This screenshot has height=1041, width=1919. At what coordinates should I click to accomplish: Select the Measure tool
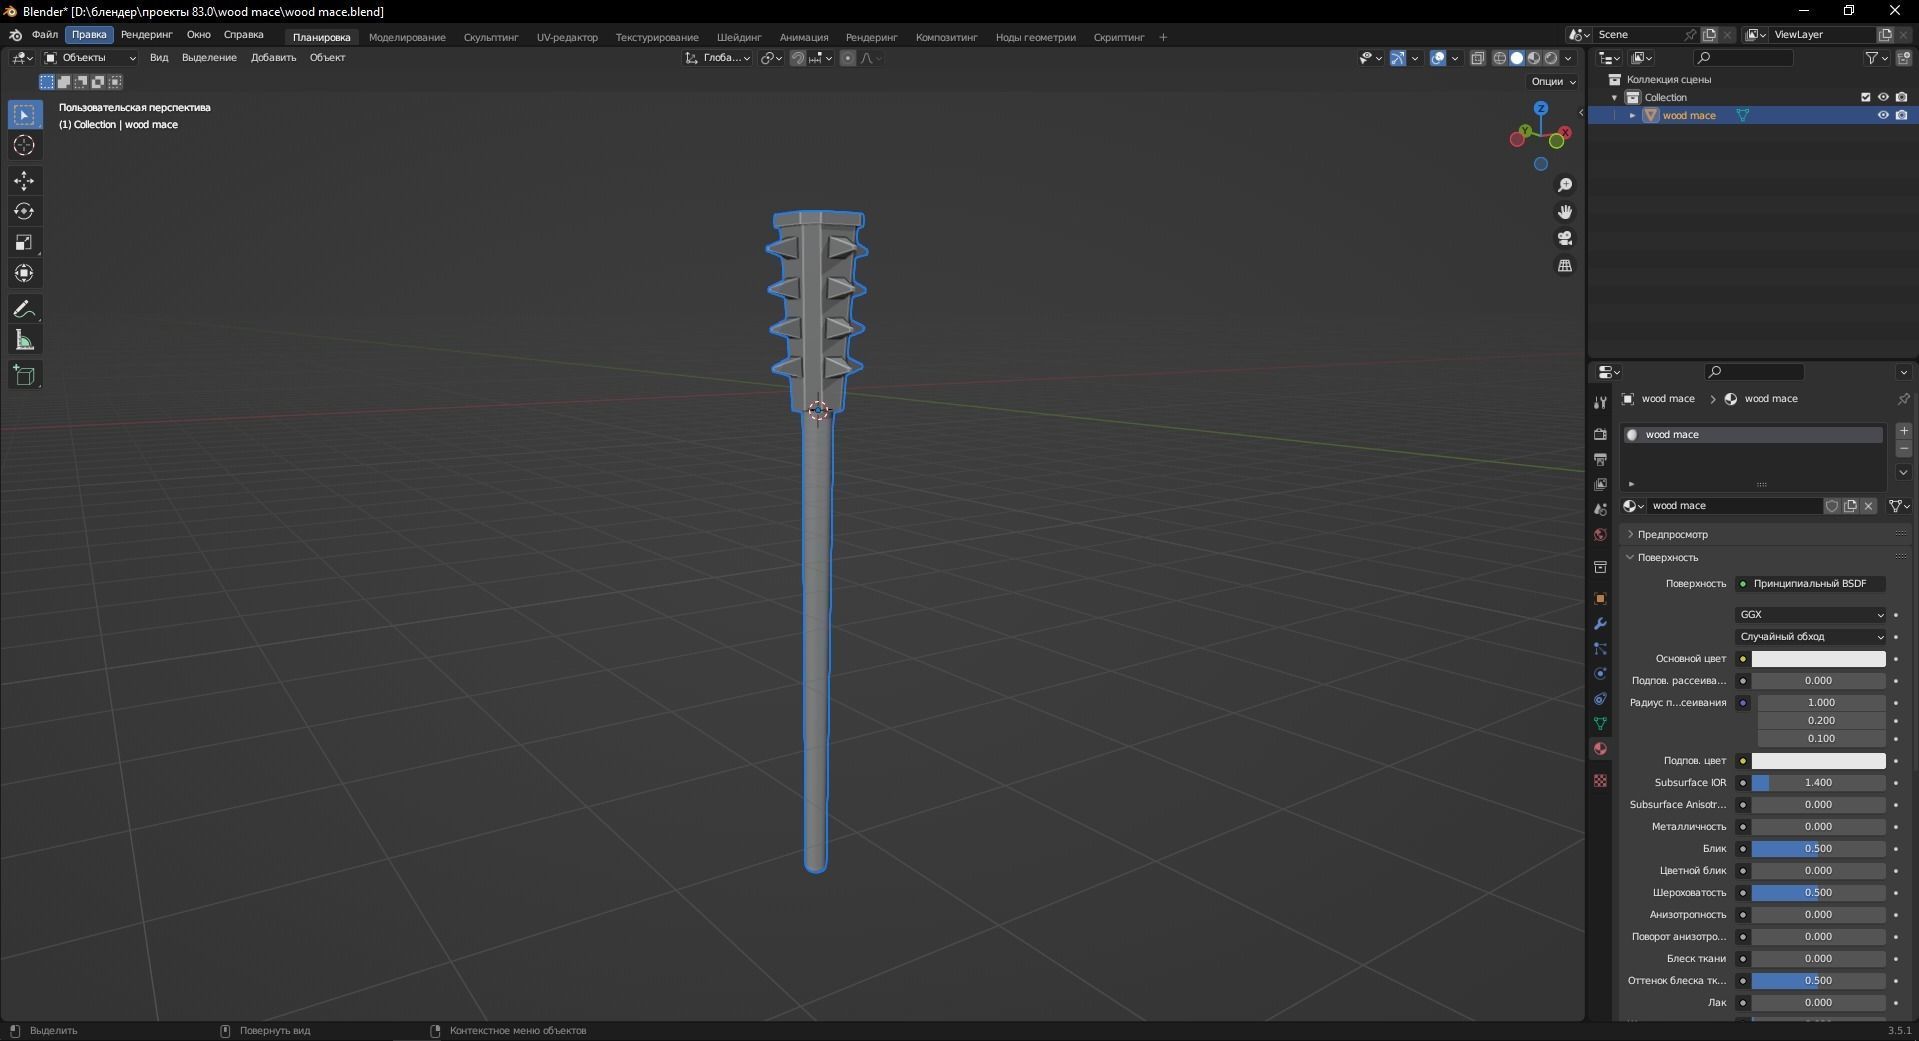(x=24, y=341)
